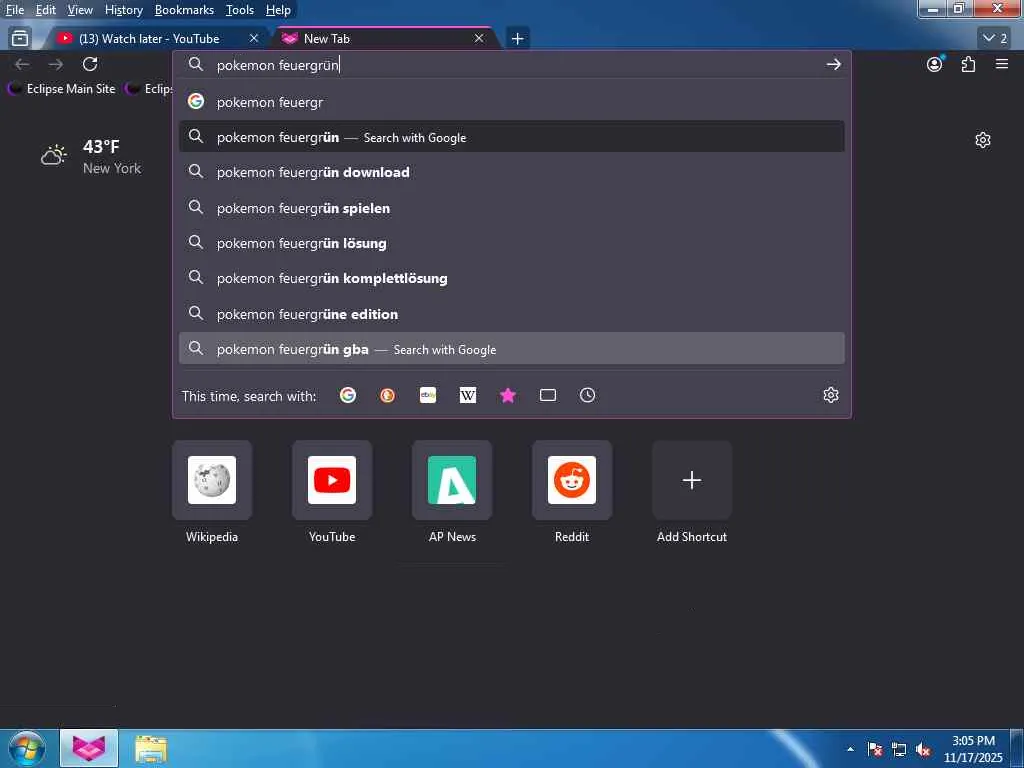Open the Bookmarks menu
1024x768 pixels.
click(184, 10)
